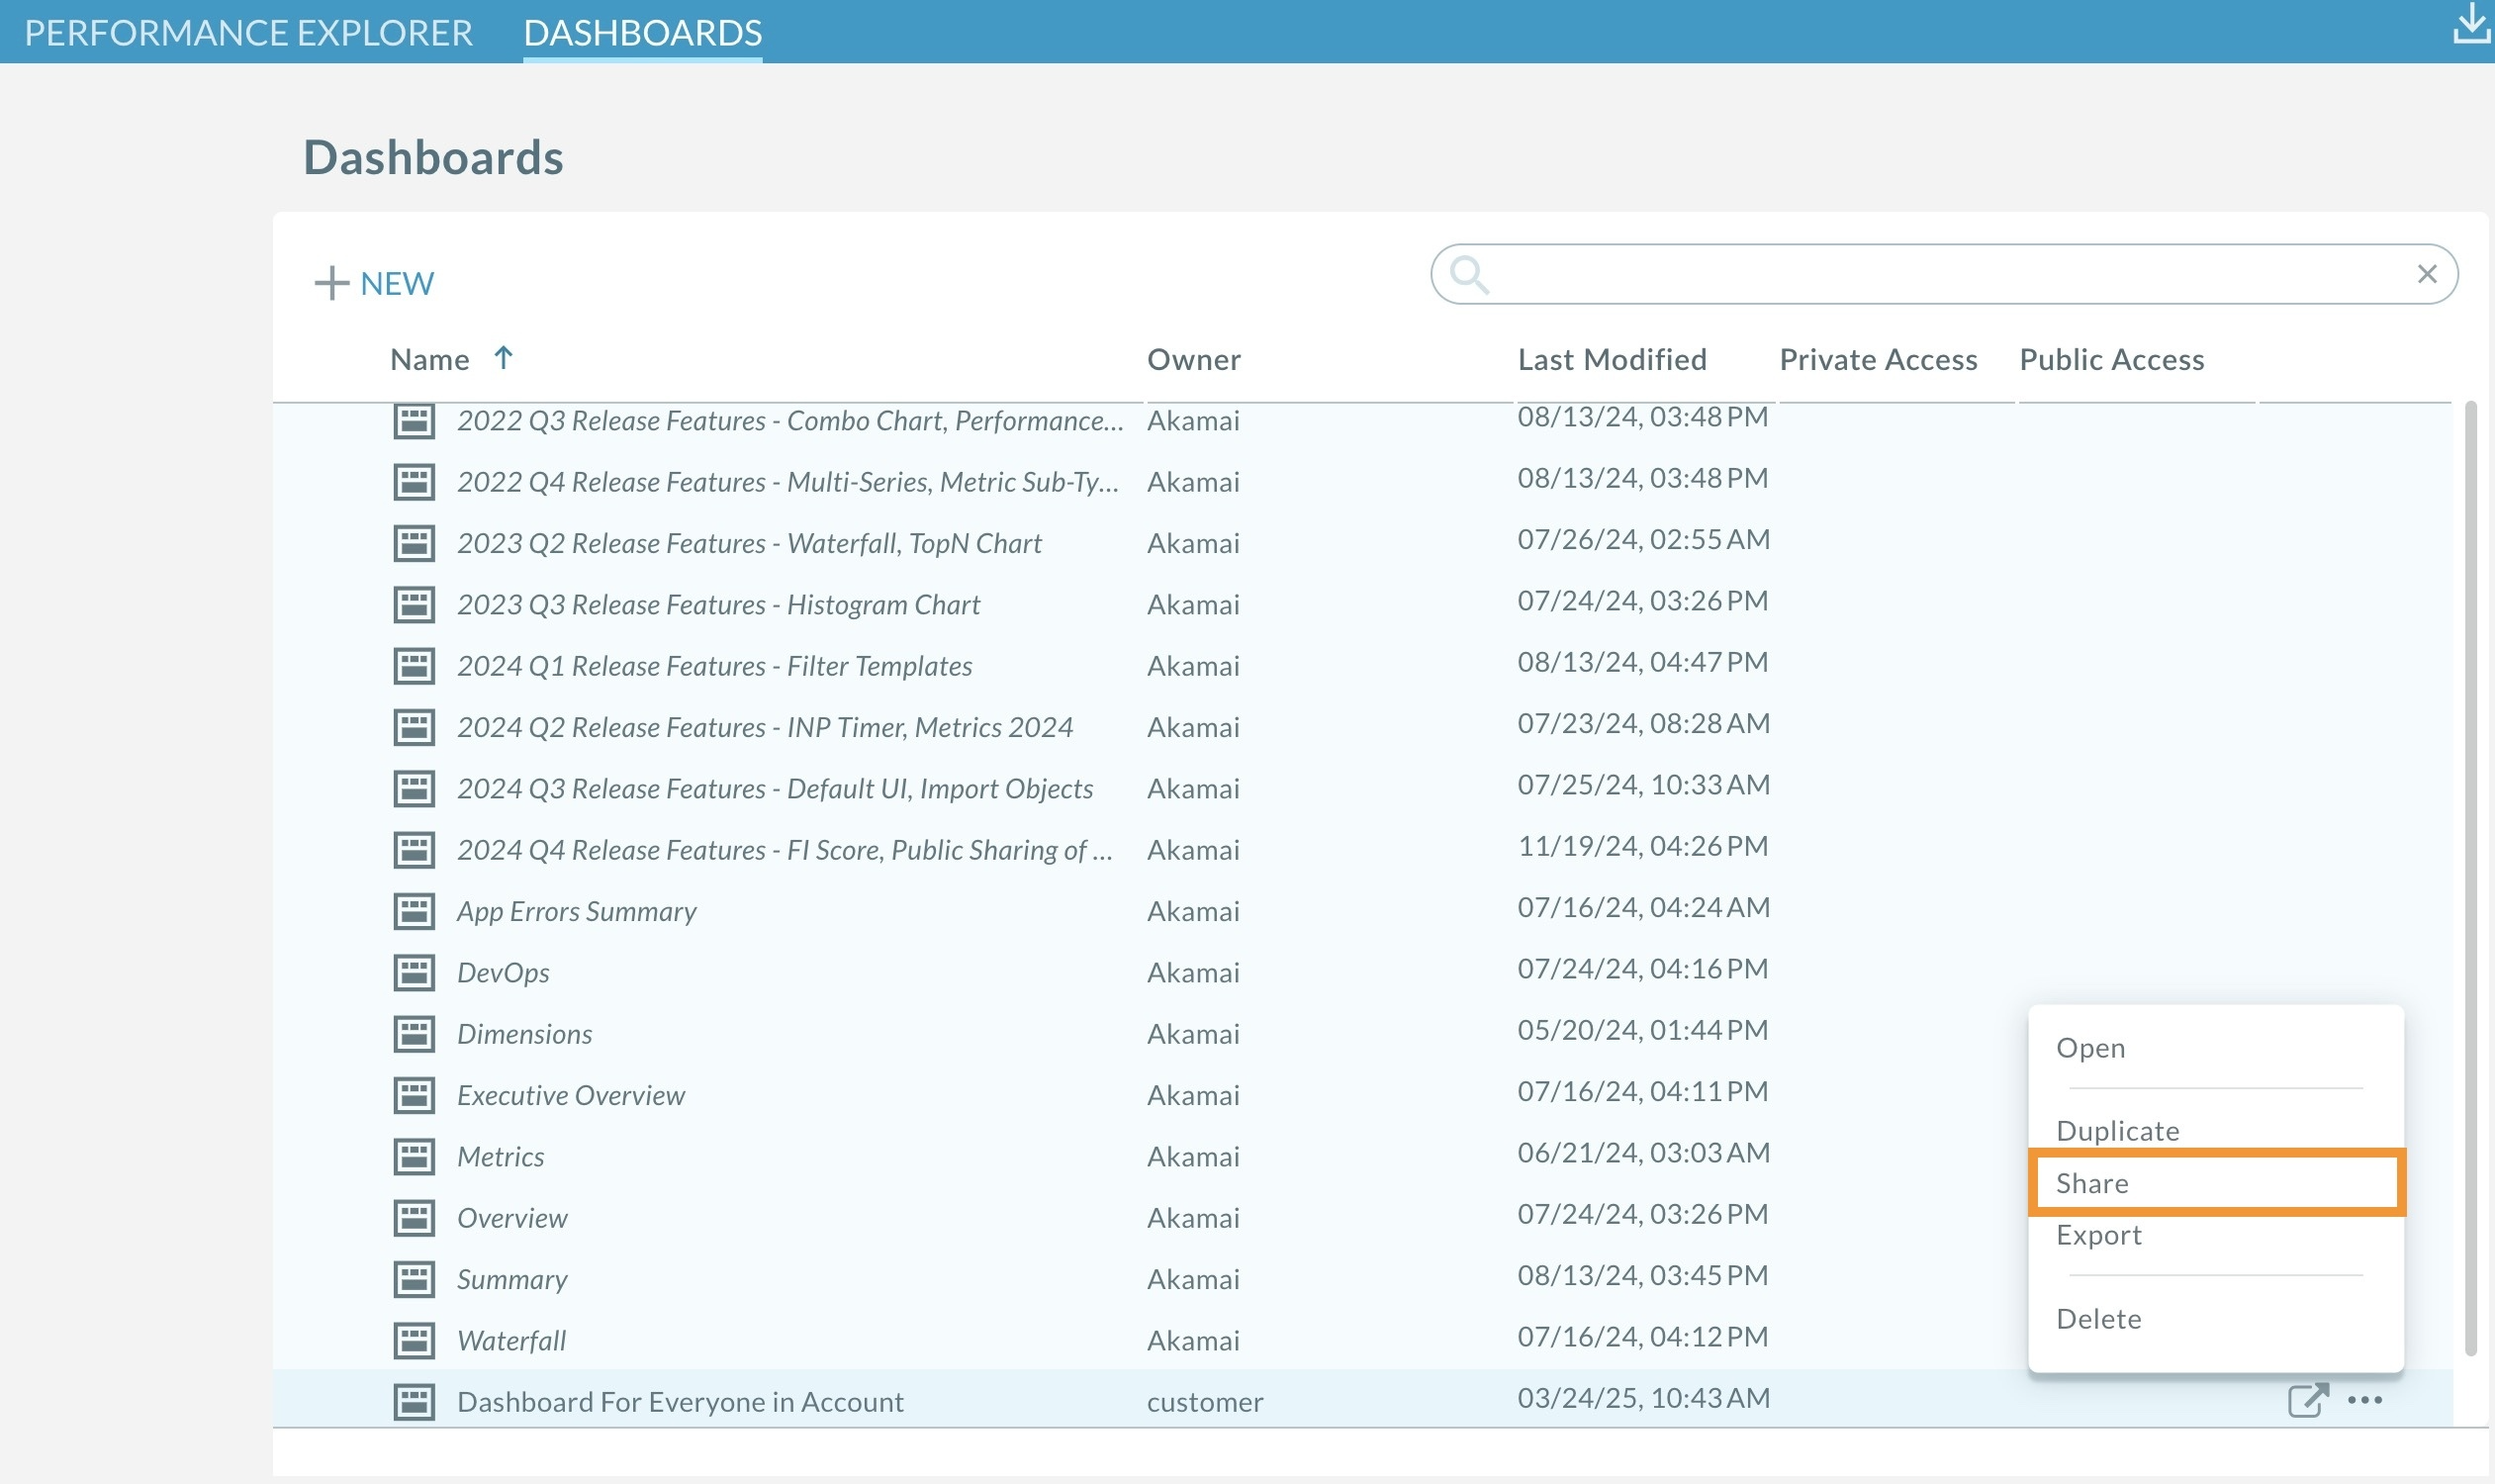The image size is (2495, 1484).
Task: Toggle Name column sort arrow
Action: [x=503, y=358]
